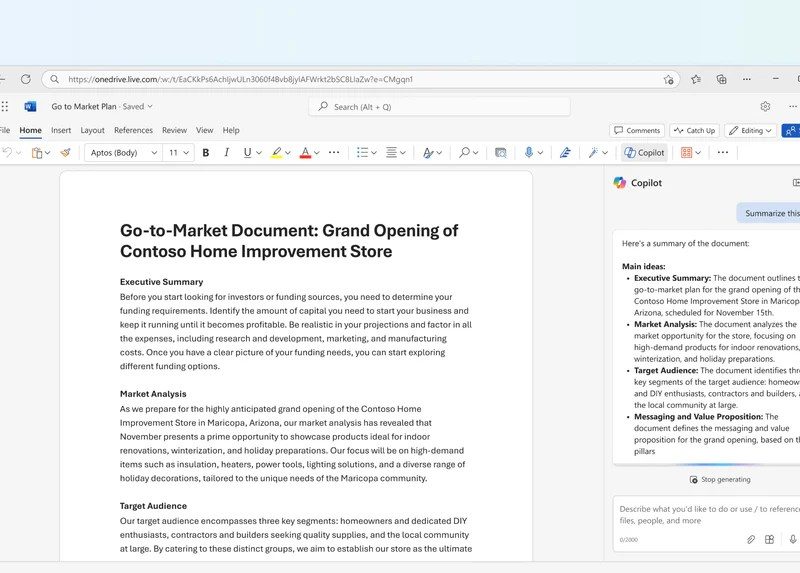Toggle Bold formatting
The height and width of the screenshot is (573, 800).
coord(206,153)
